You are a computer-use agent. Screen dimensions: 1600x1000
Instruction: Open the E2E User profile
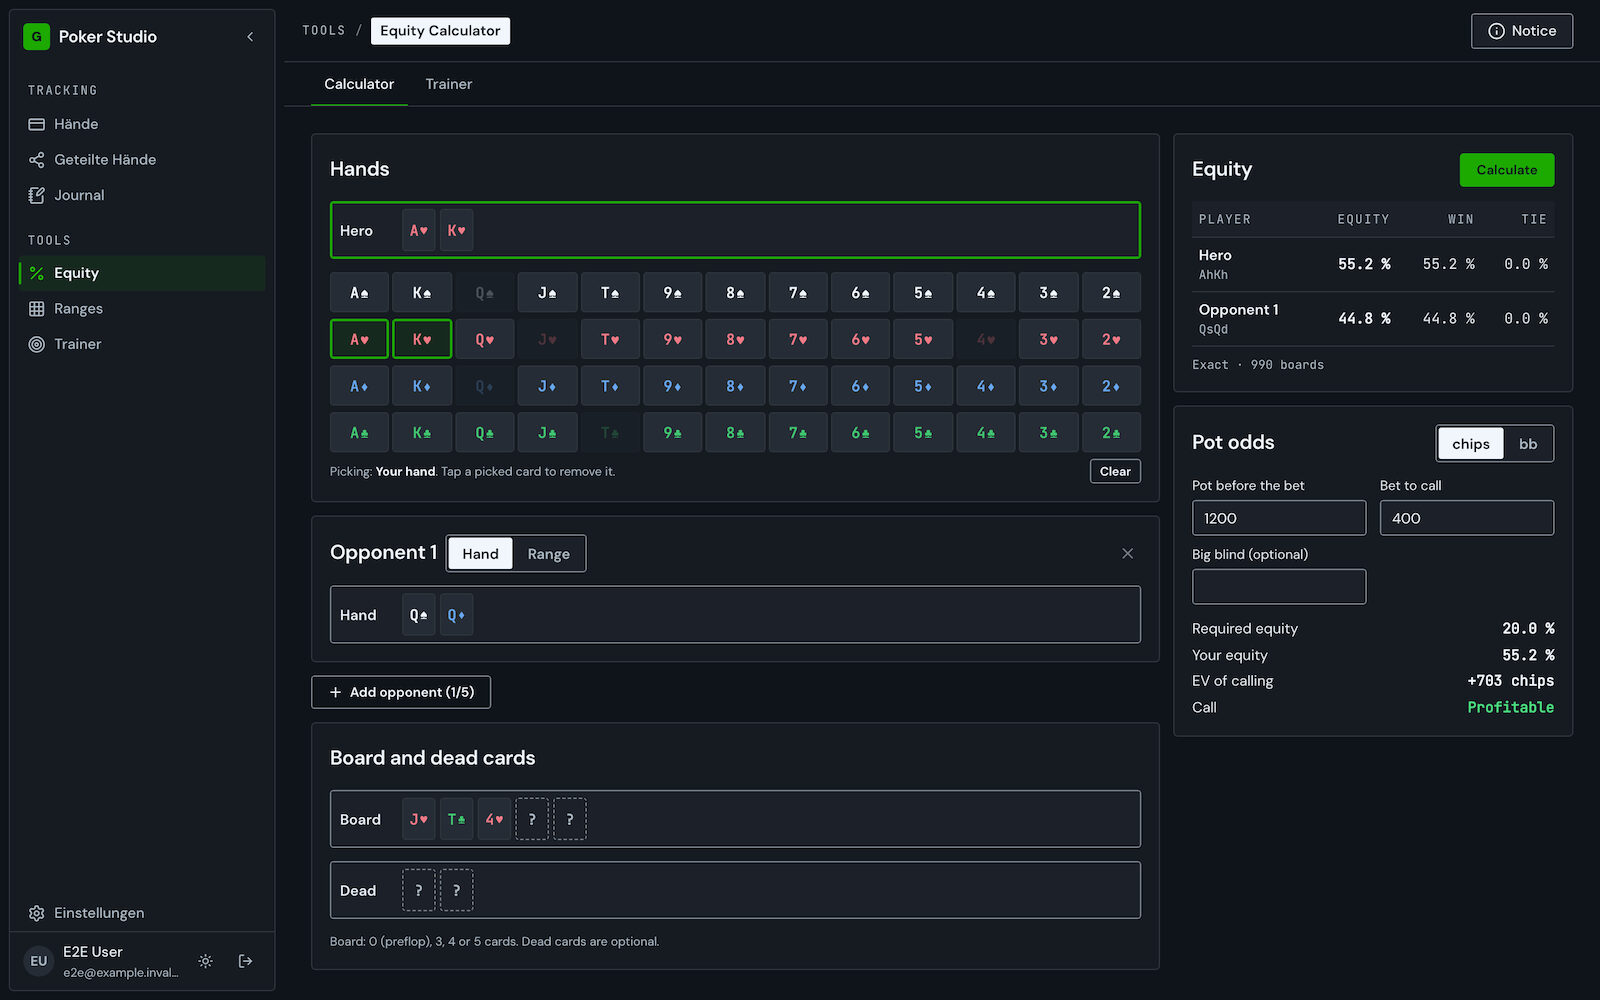(100, 961)
